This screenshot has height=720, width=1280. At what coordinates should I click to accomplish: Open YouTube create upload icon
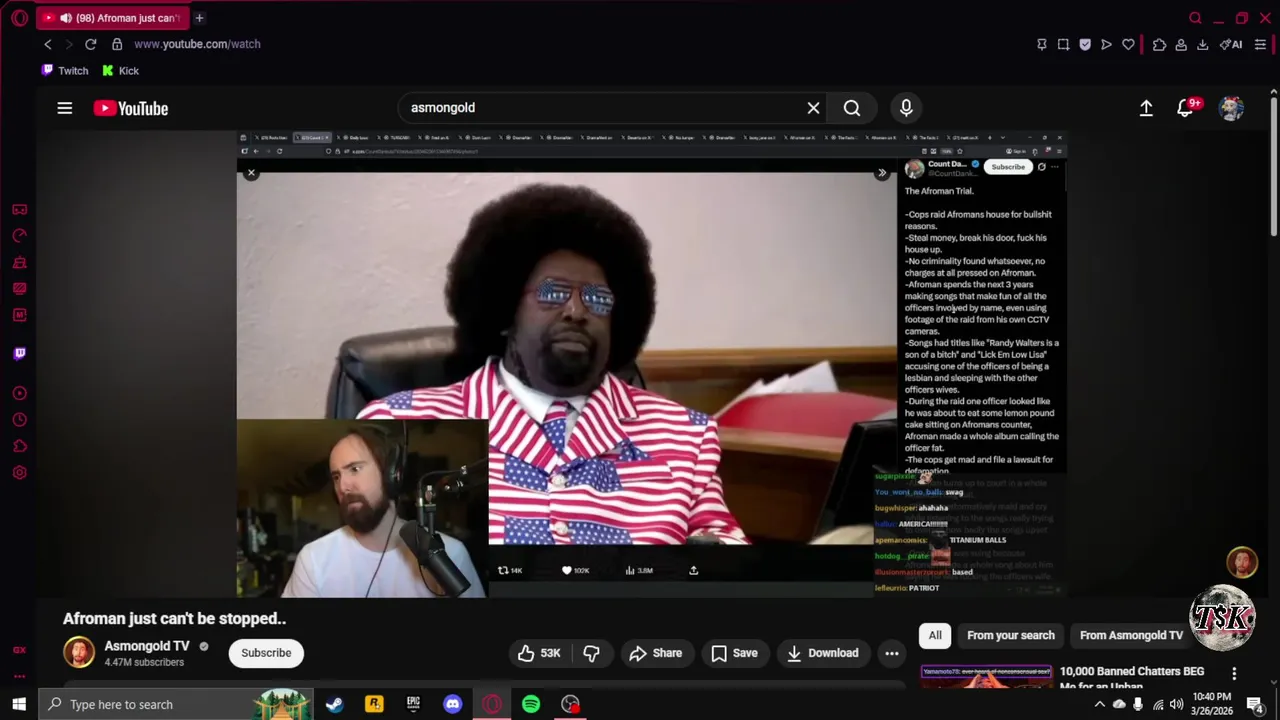(x=1146, y=108)
